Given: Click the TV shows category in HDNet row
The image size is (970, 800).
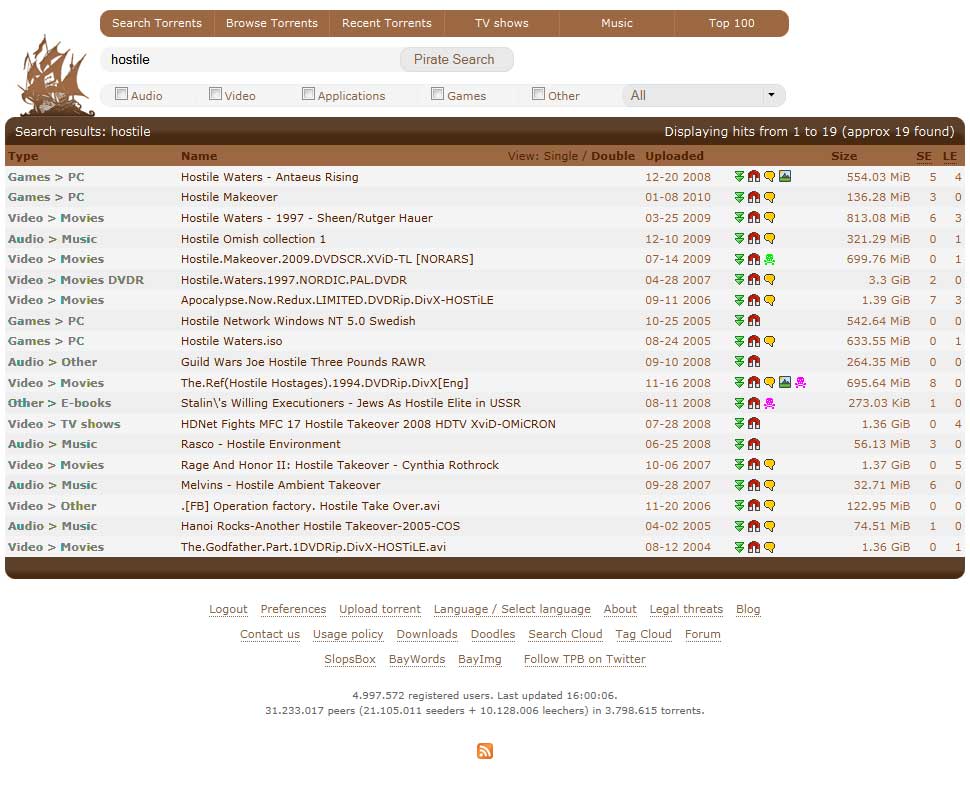Looking at the screenshot, I should click(90, 424).
